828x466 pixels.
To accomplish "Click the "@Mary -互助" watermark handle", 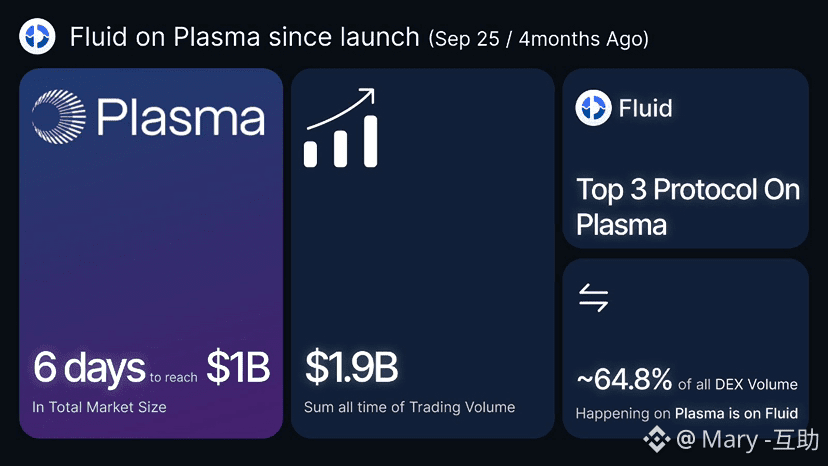I will tap(747, 439).
